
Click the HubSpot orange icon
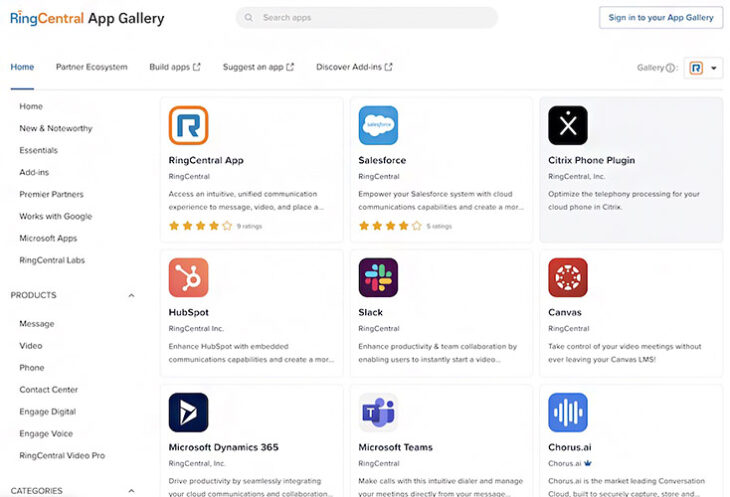pos(188,278)
